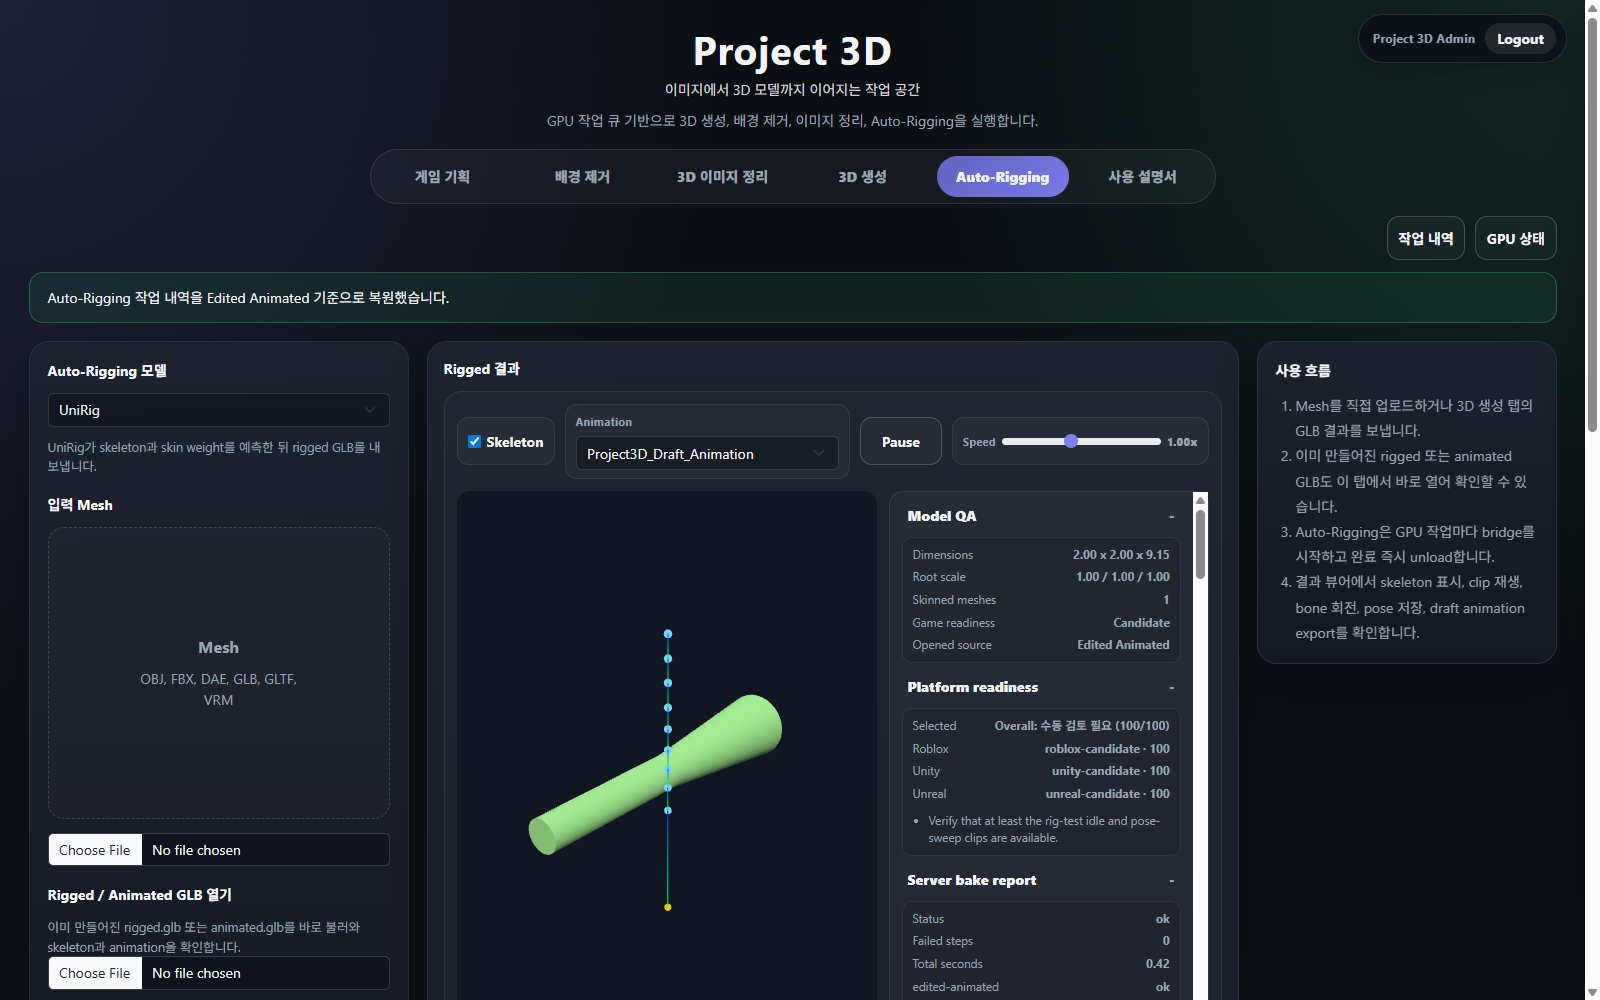Select the yellow root bone joint
Image resolution: width=1600 pixels, height=1000 pixels.
coord(668,907)
